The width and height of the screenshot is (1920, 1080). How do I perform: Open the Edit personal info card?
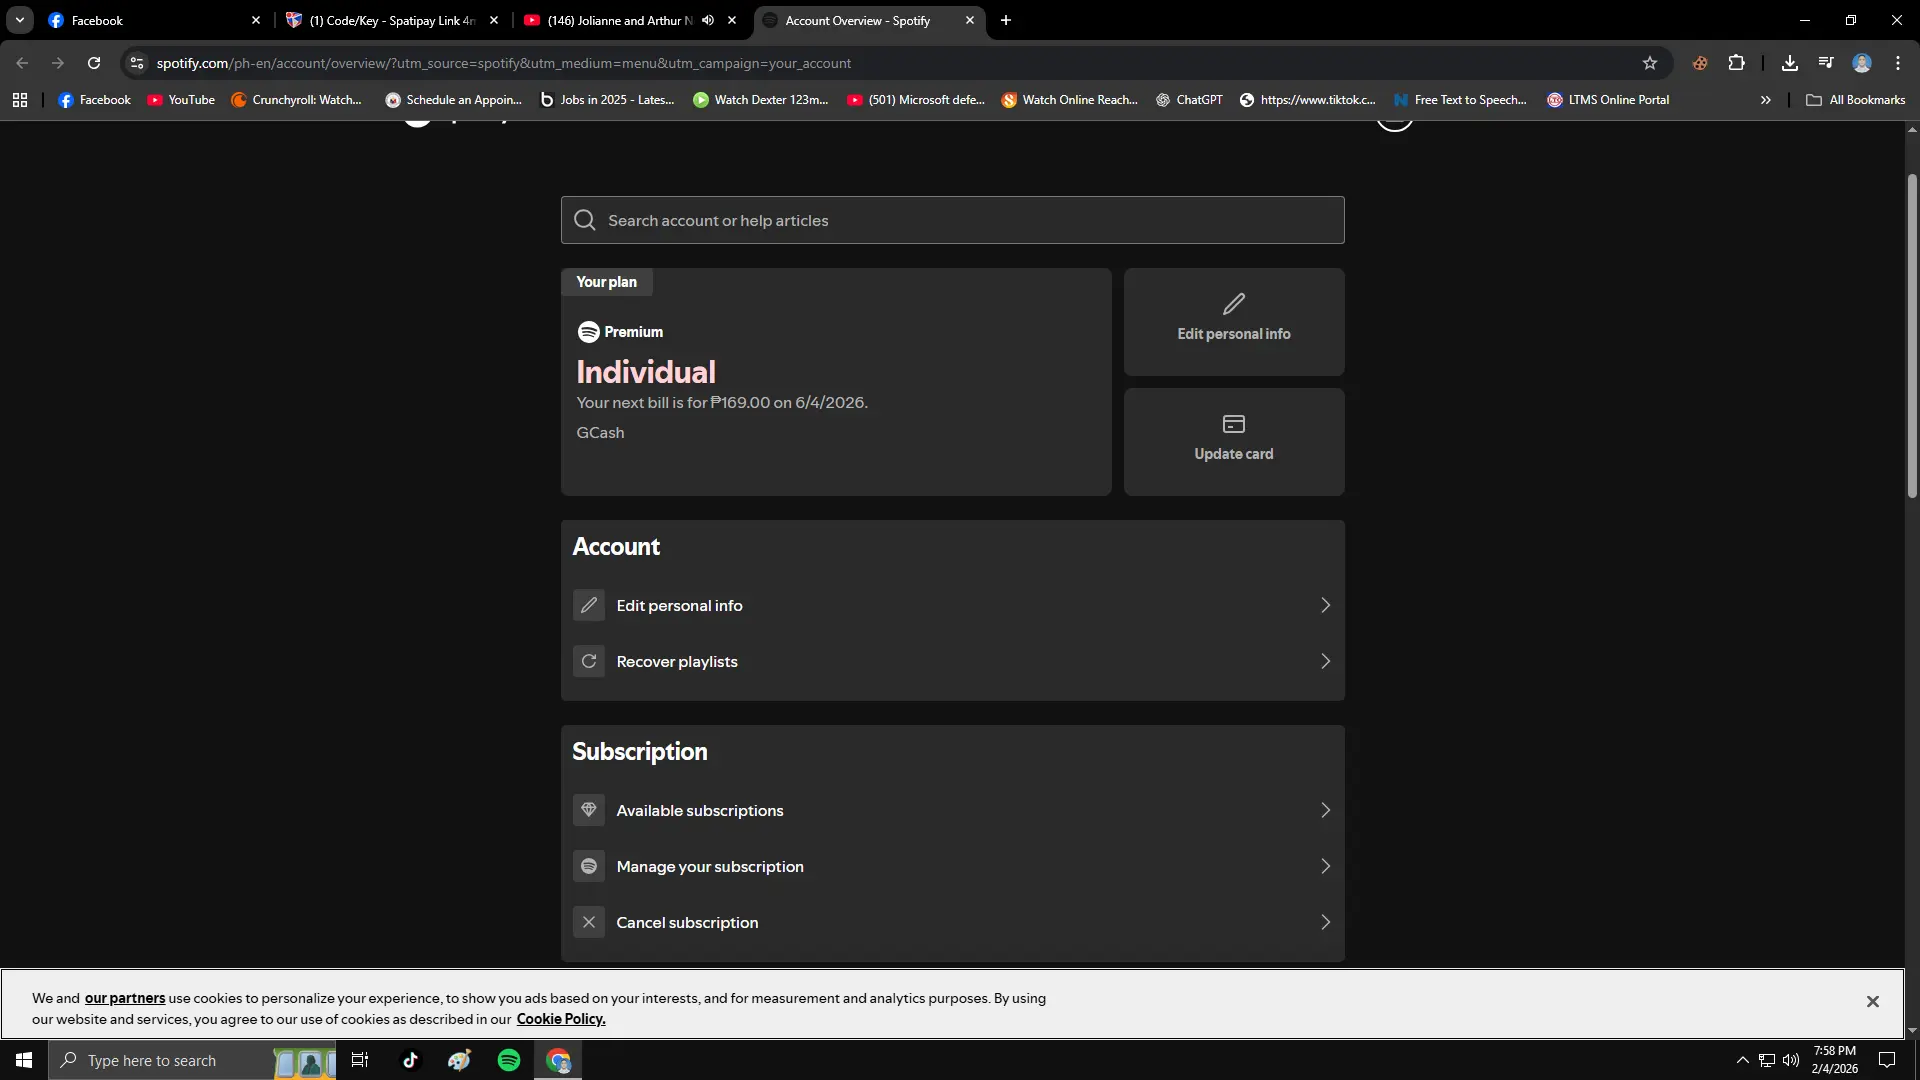point(1234,322)
